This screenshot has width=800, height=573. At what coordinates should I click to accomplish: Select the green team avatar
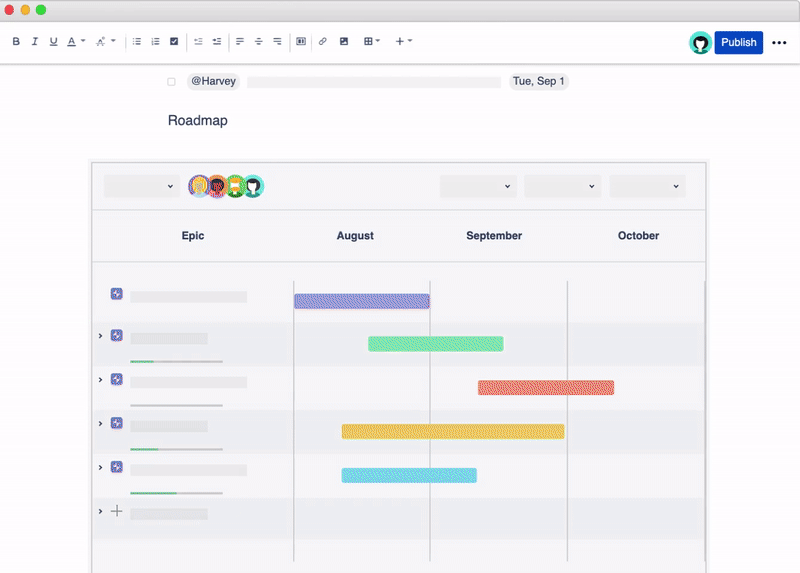[x=235, y=186]
